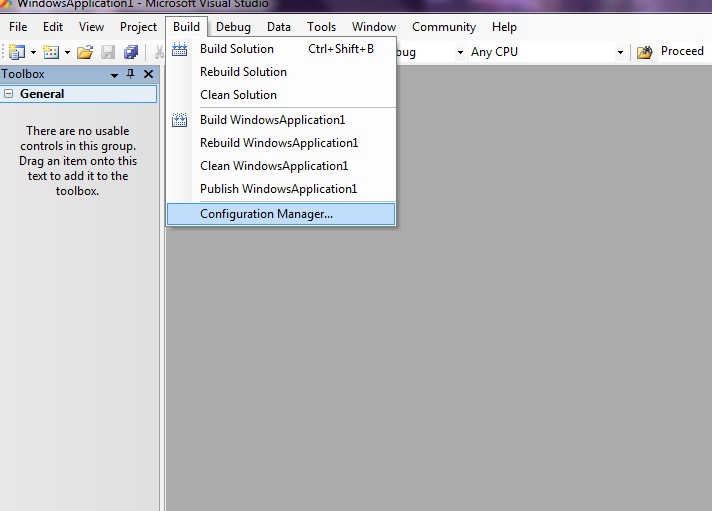
Task: Select Clean WindowsApplication1
Action: [281, 166]
